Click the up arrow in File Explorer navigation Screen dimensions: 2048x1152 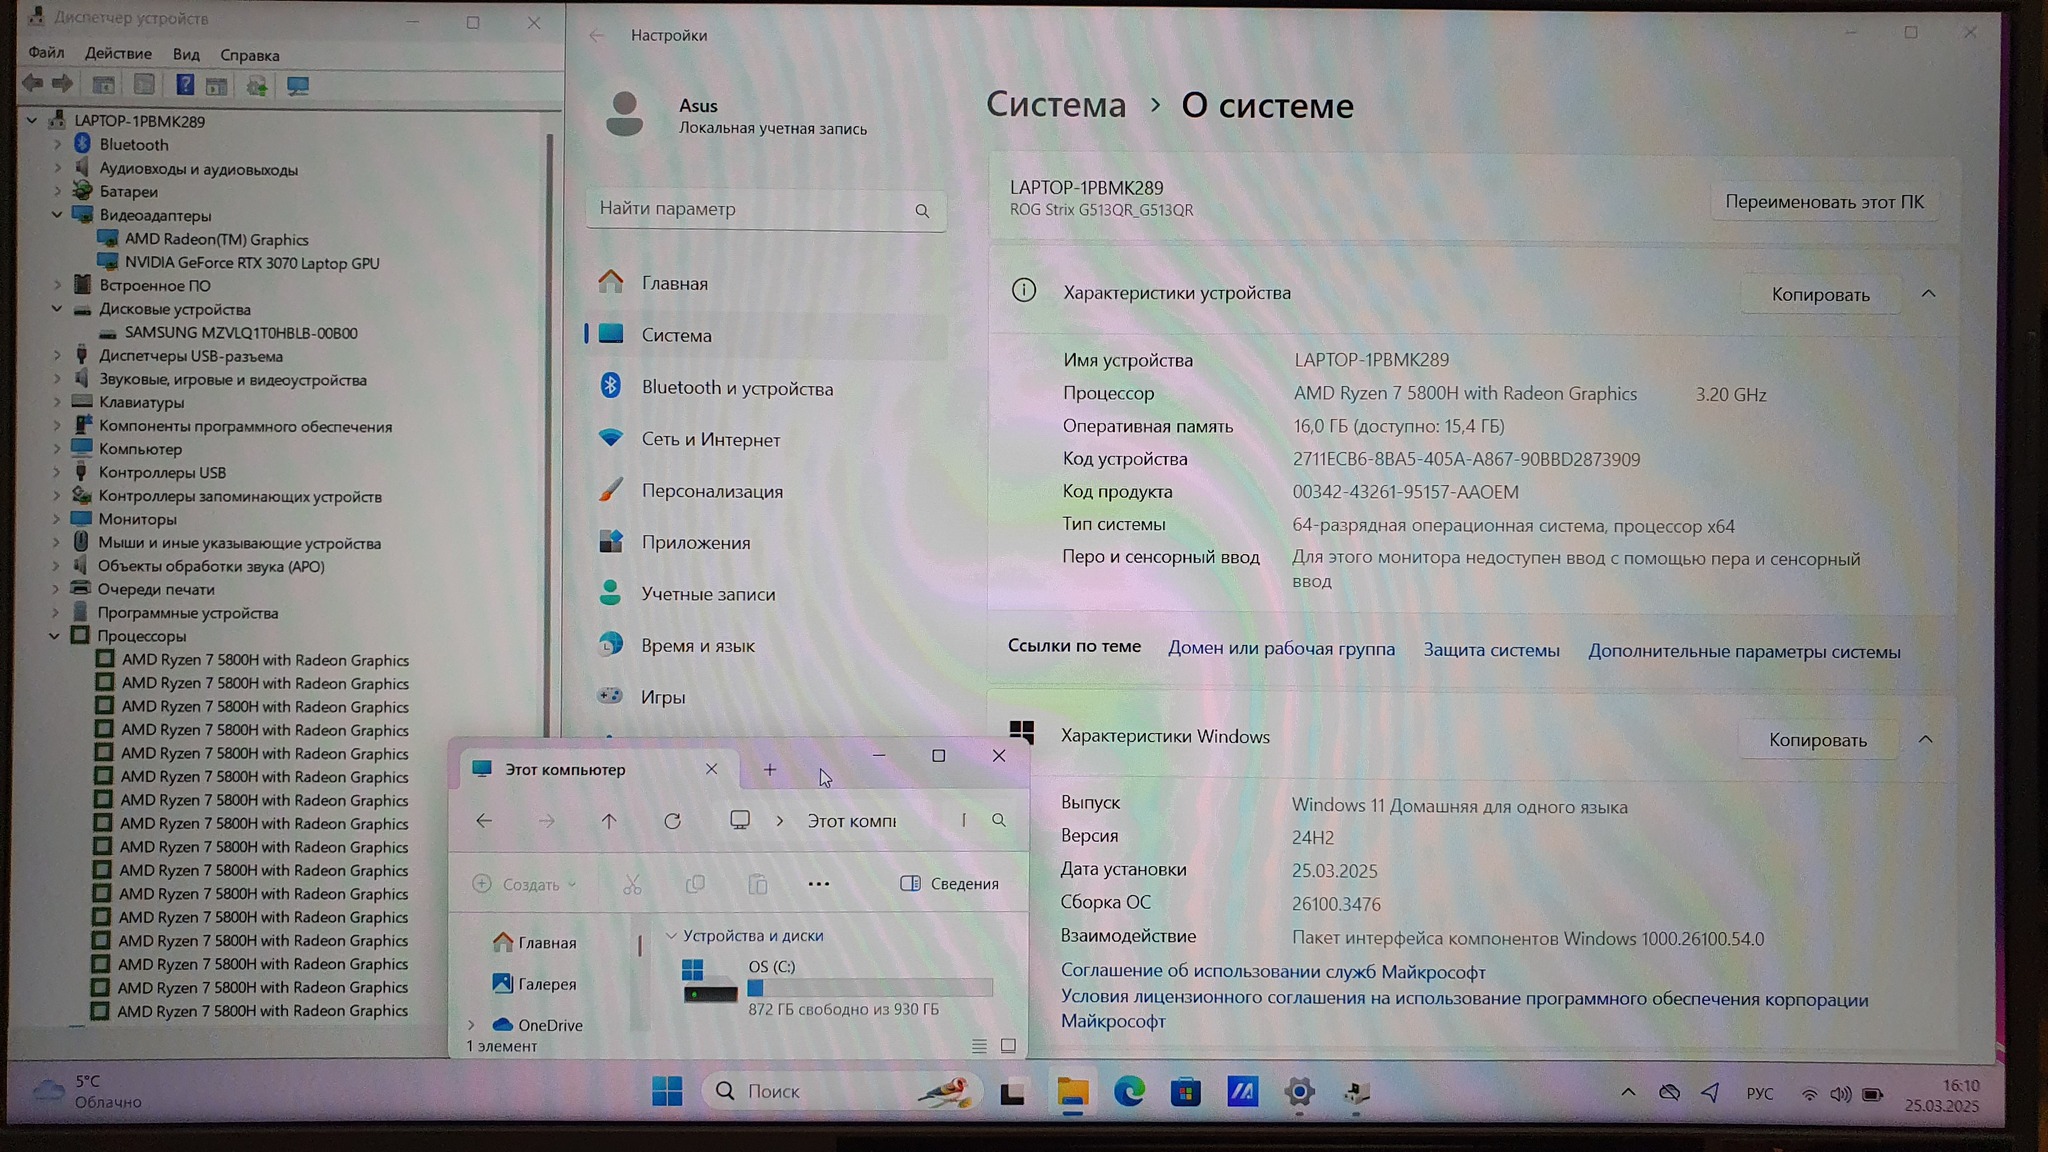[609, 821]
